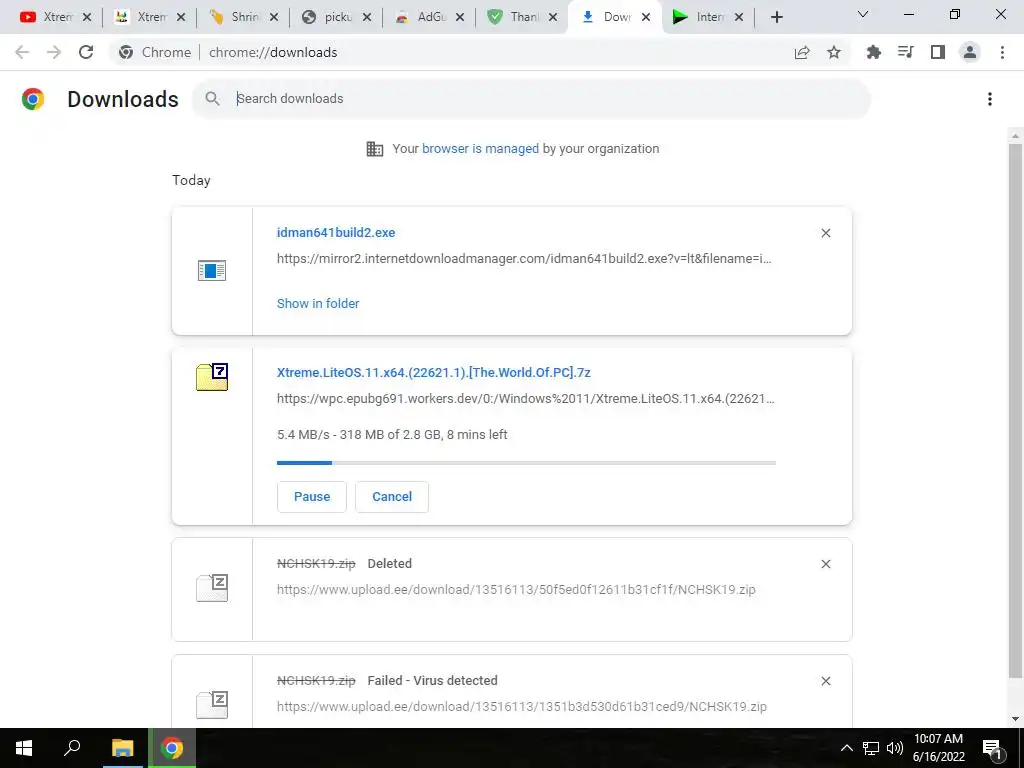Toggle the side panel icon
This screenshot has height=768, width=1024.
(x=938, y=52)
